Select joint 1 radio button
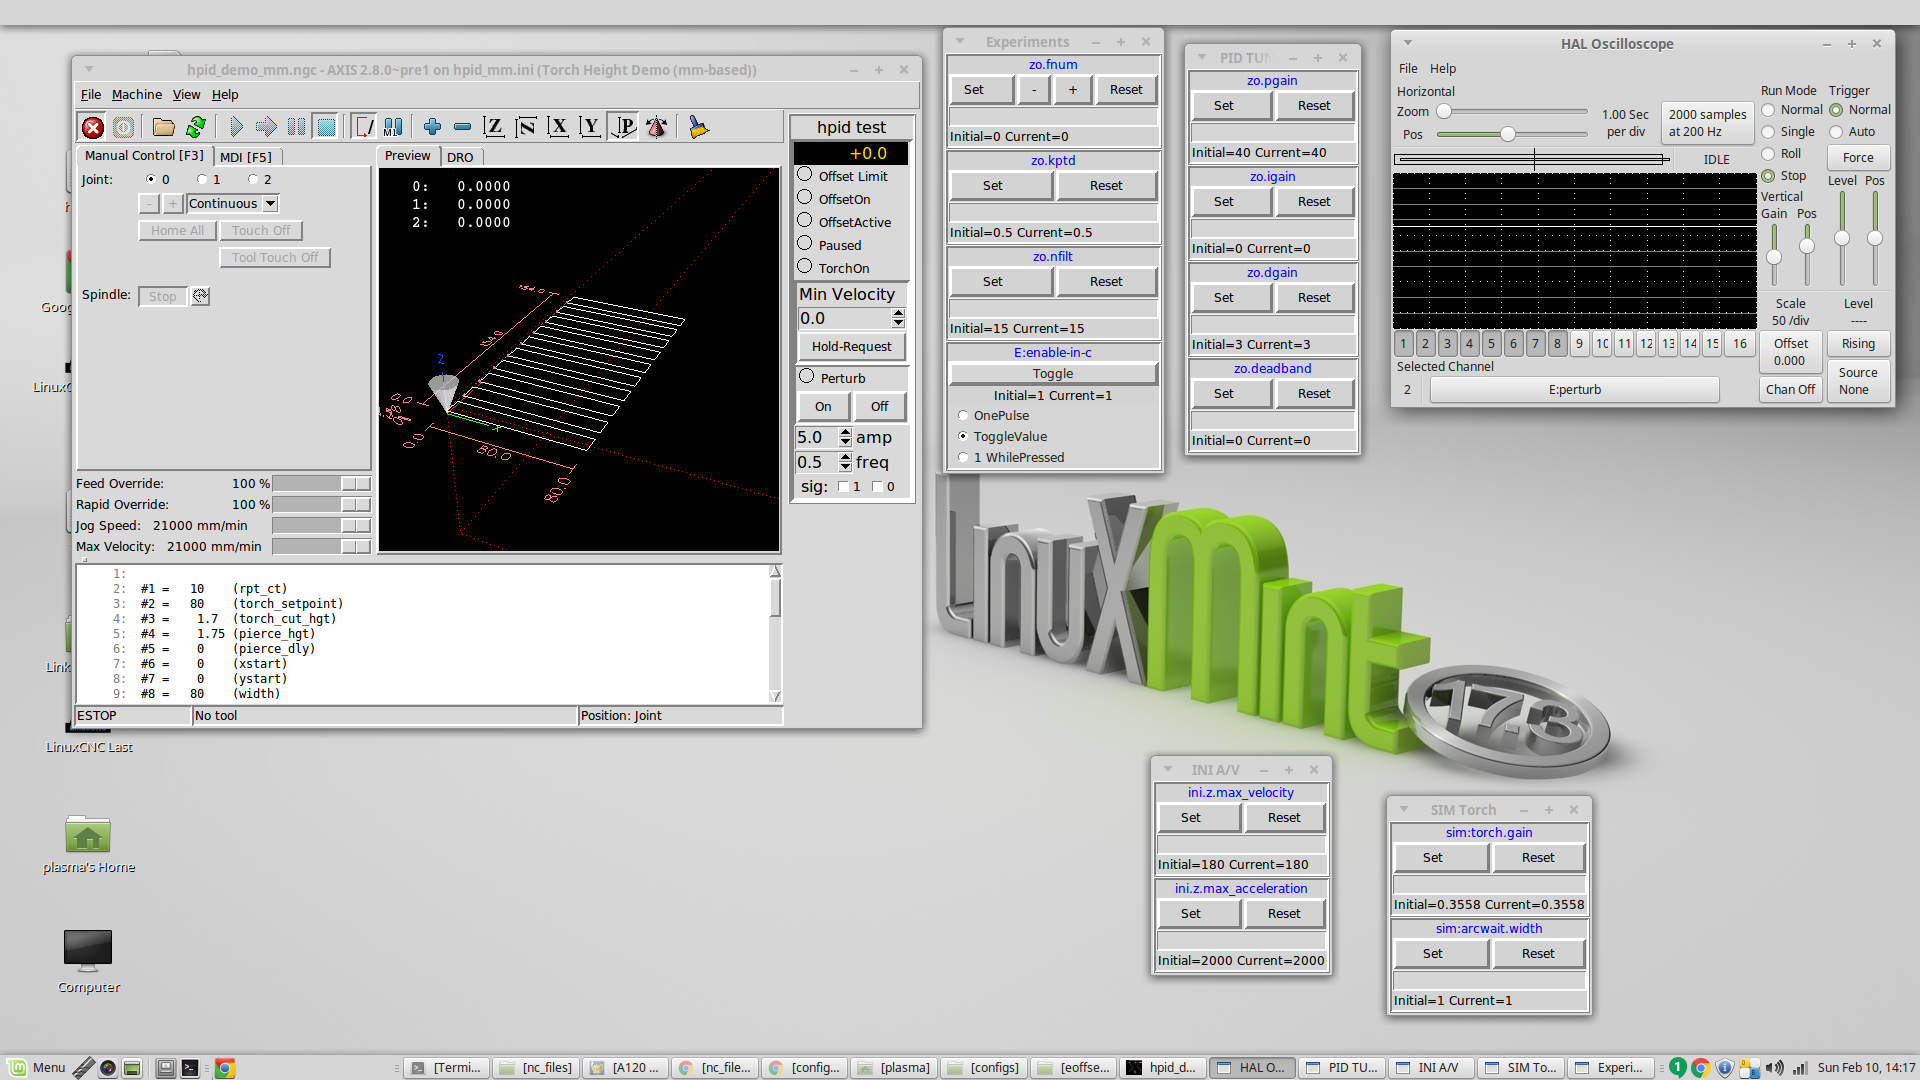 click(x=203, y=180)
